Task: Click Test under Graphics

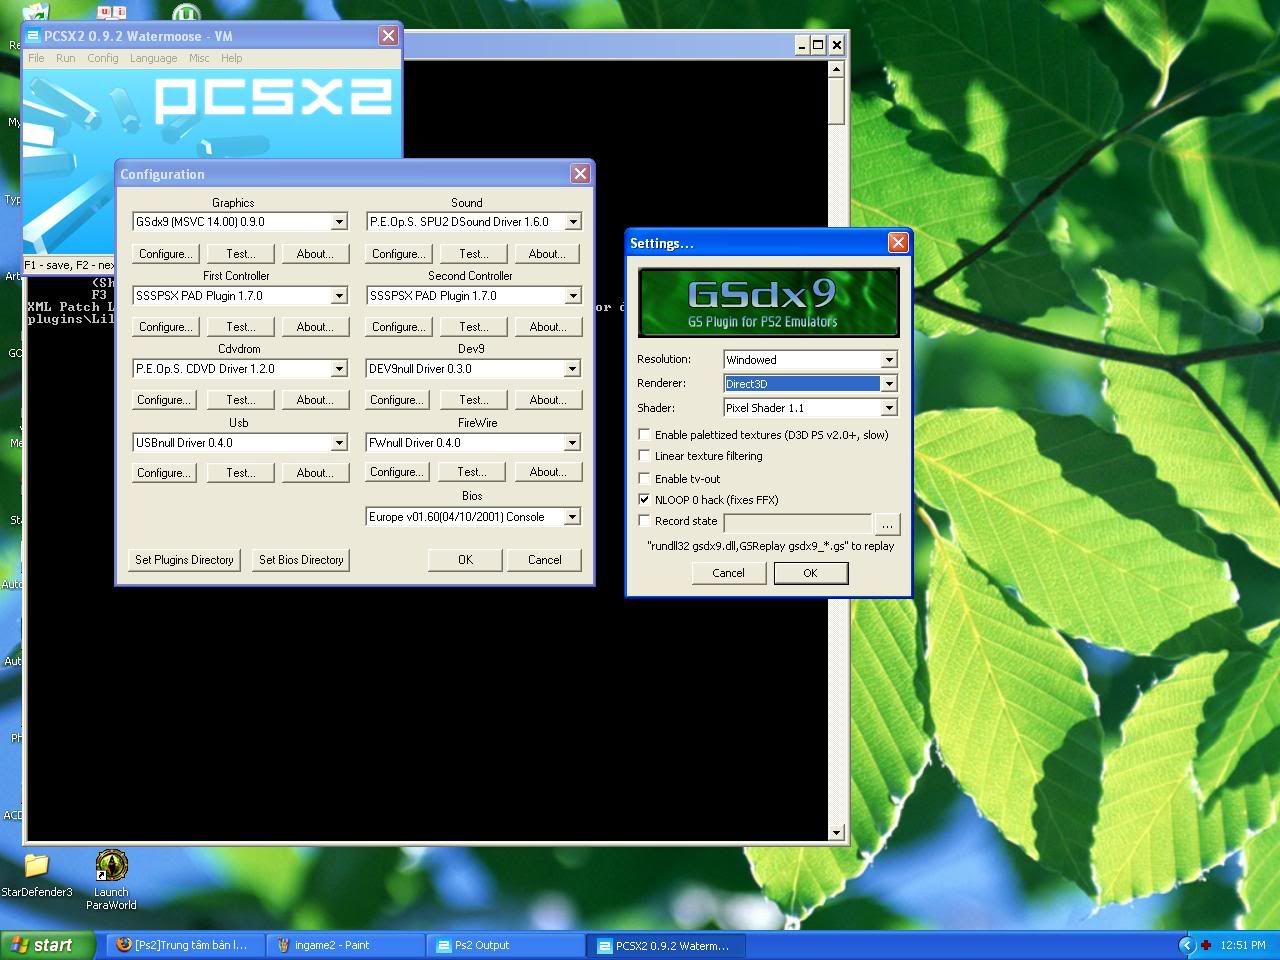Action: [240, 254]
